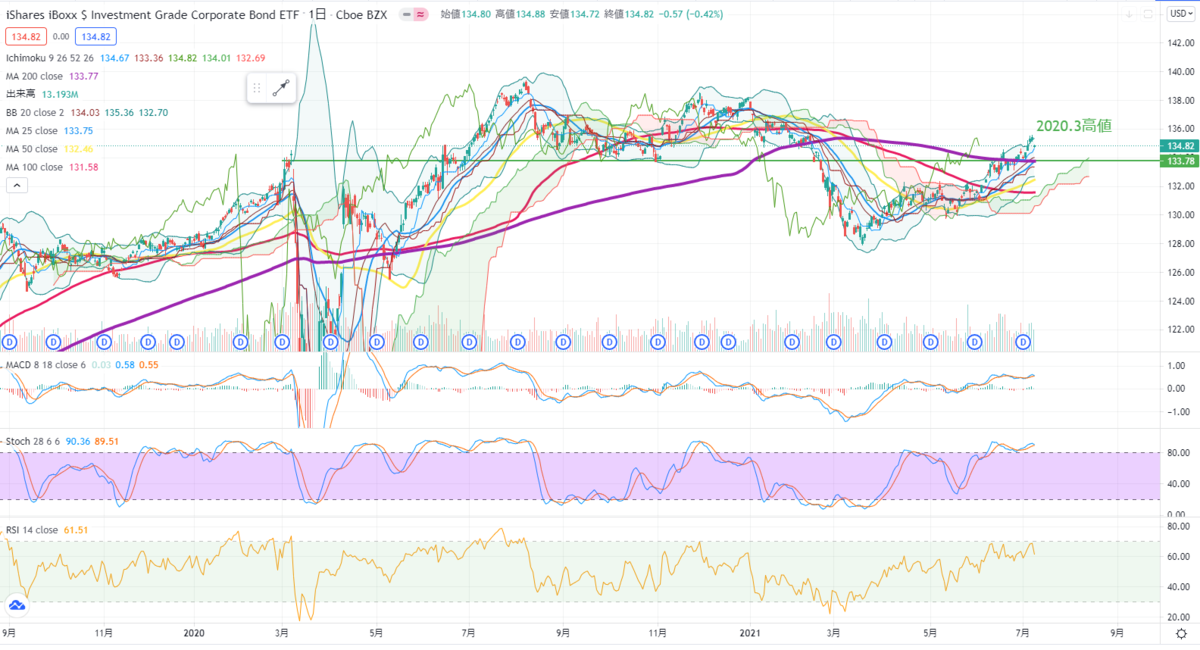Click the Cboe BZX exchange label

point(362,15)
